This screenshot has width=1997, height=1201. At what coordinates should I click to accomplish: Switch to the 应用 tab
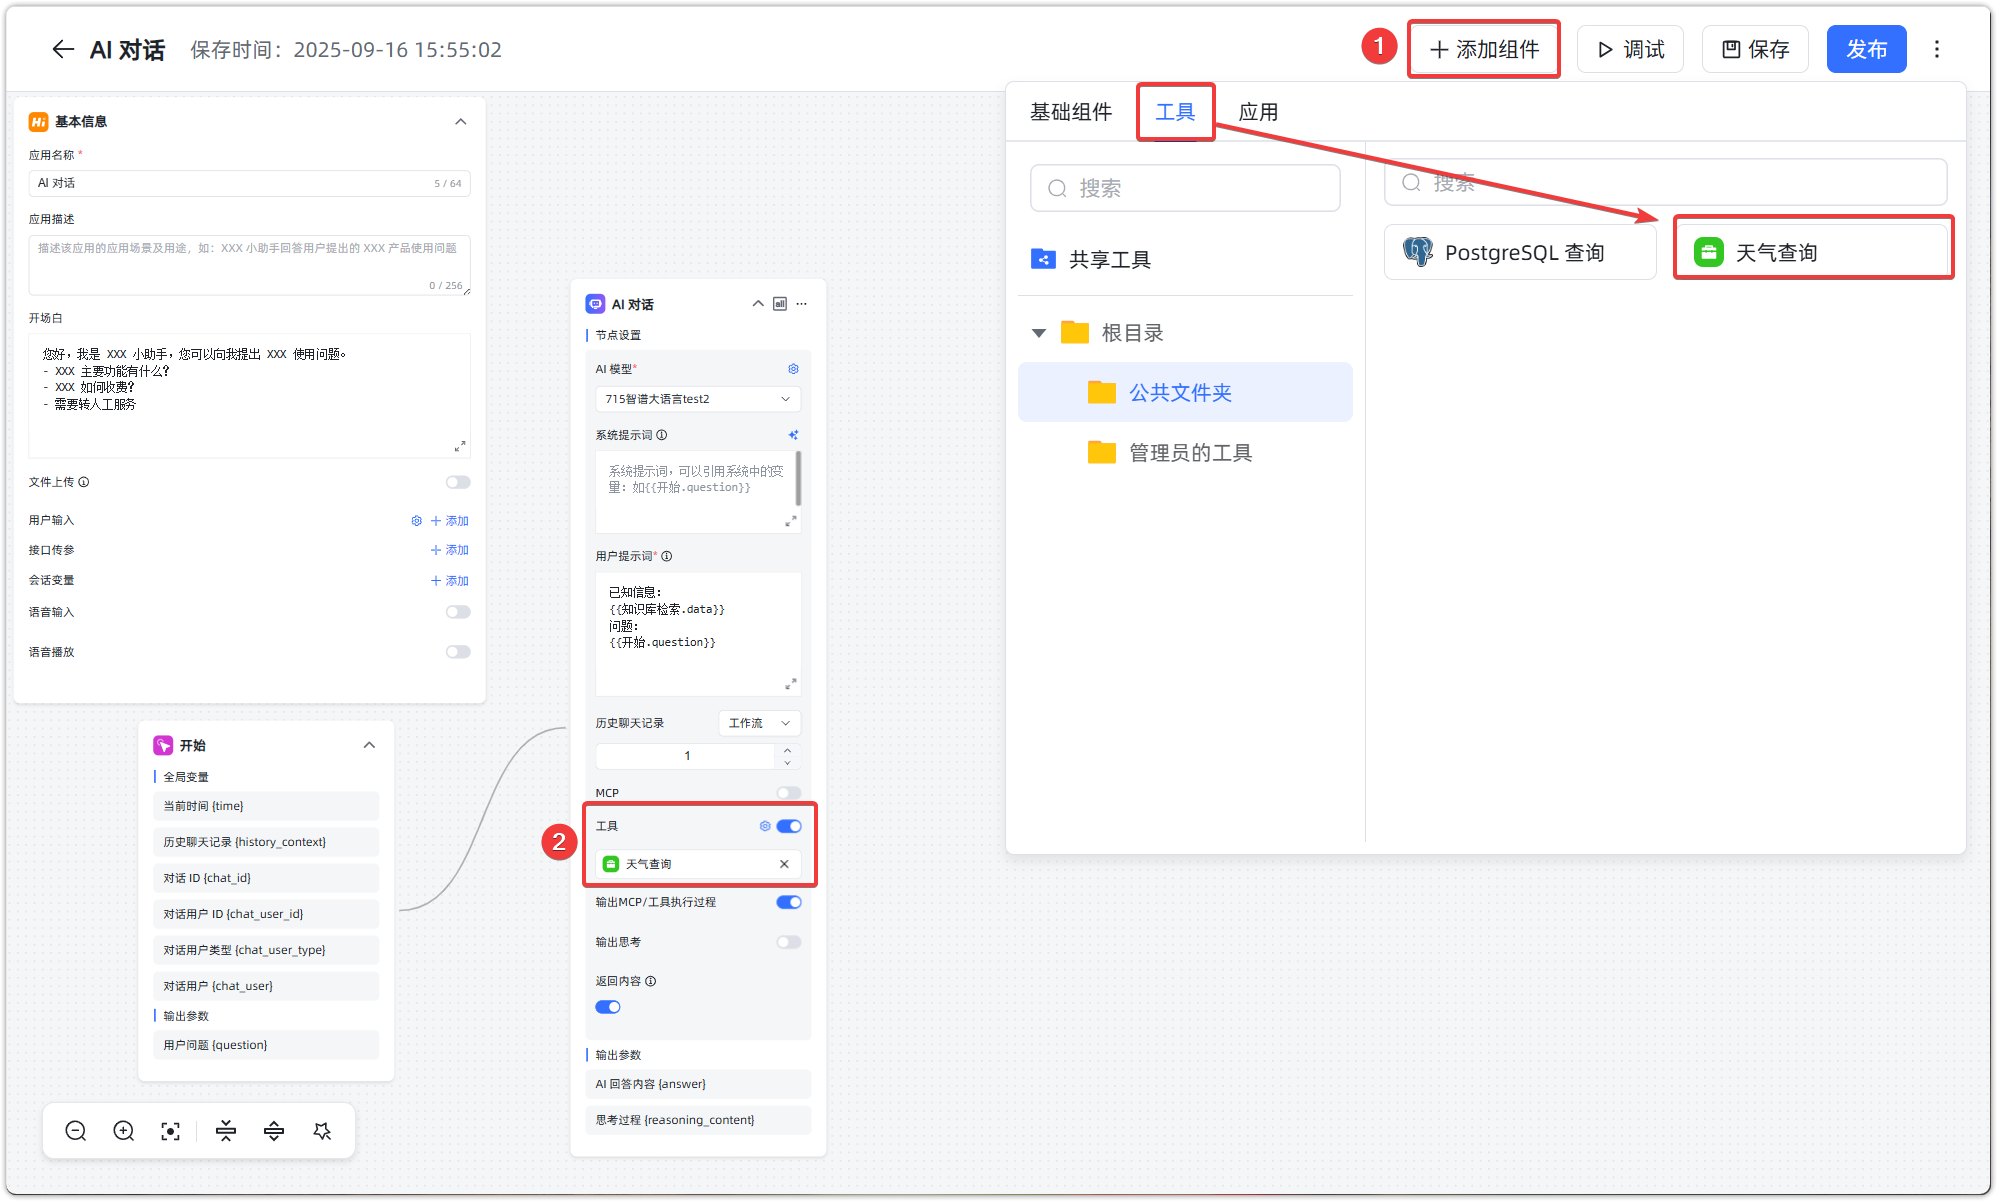pyautogui.click(x=1258, y=112)
